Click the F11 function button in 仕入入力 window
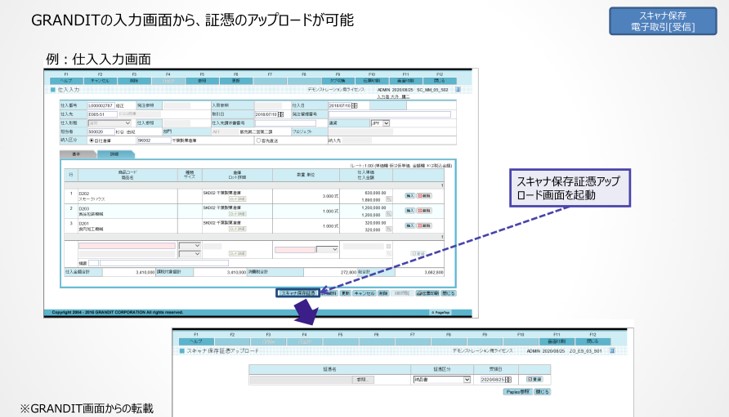The width and height of the screenshot is (729, 417). [x=405, y=81]
